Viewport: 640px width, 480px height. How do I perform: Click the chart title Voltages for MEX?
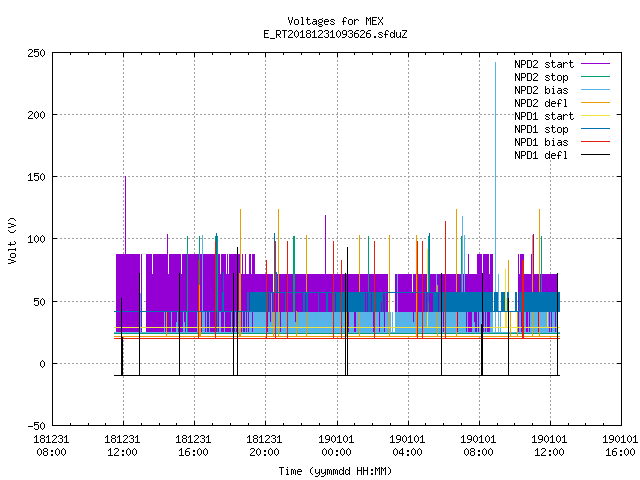click(x=336, y=21)
